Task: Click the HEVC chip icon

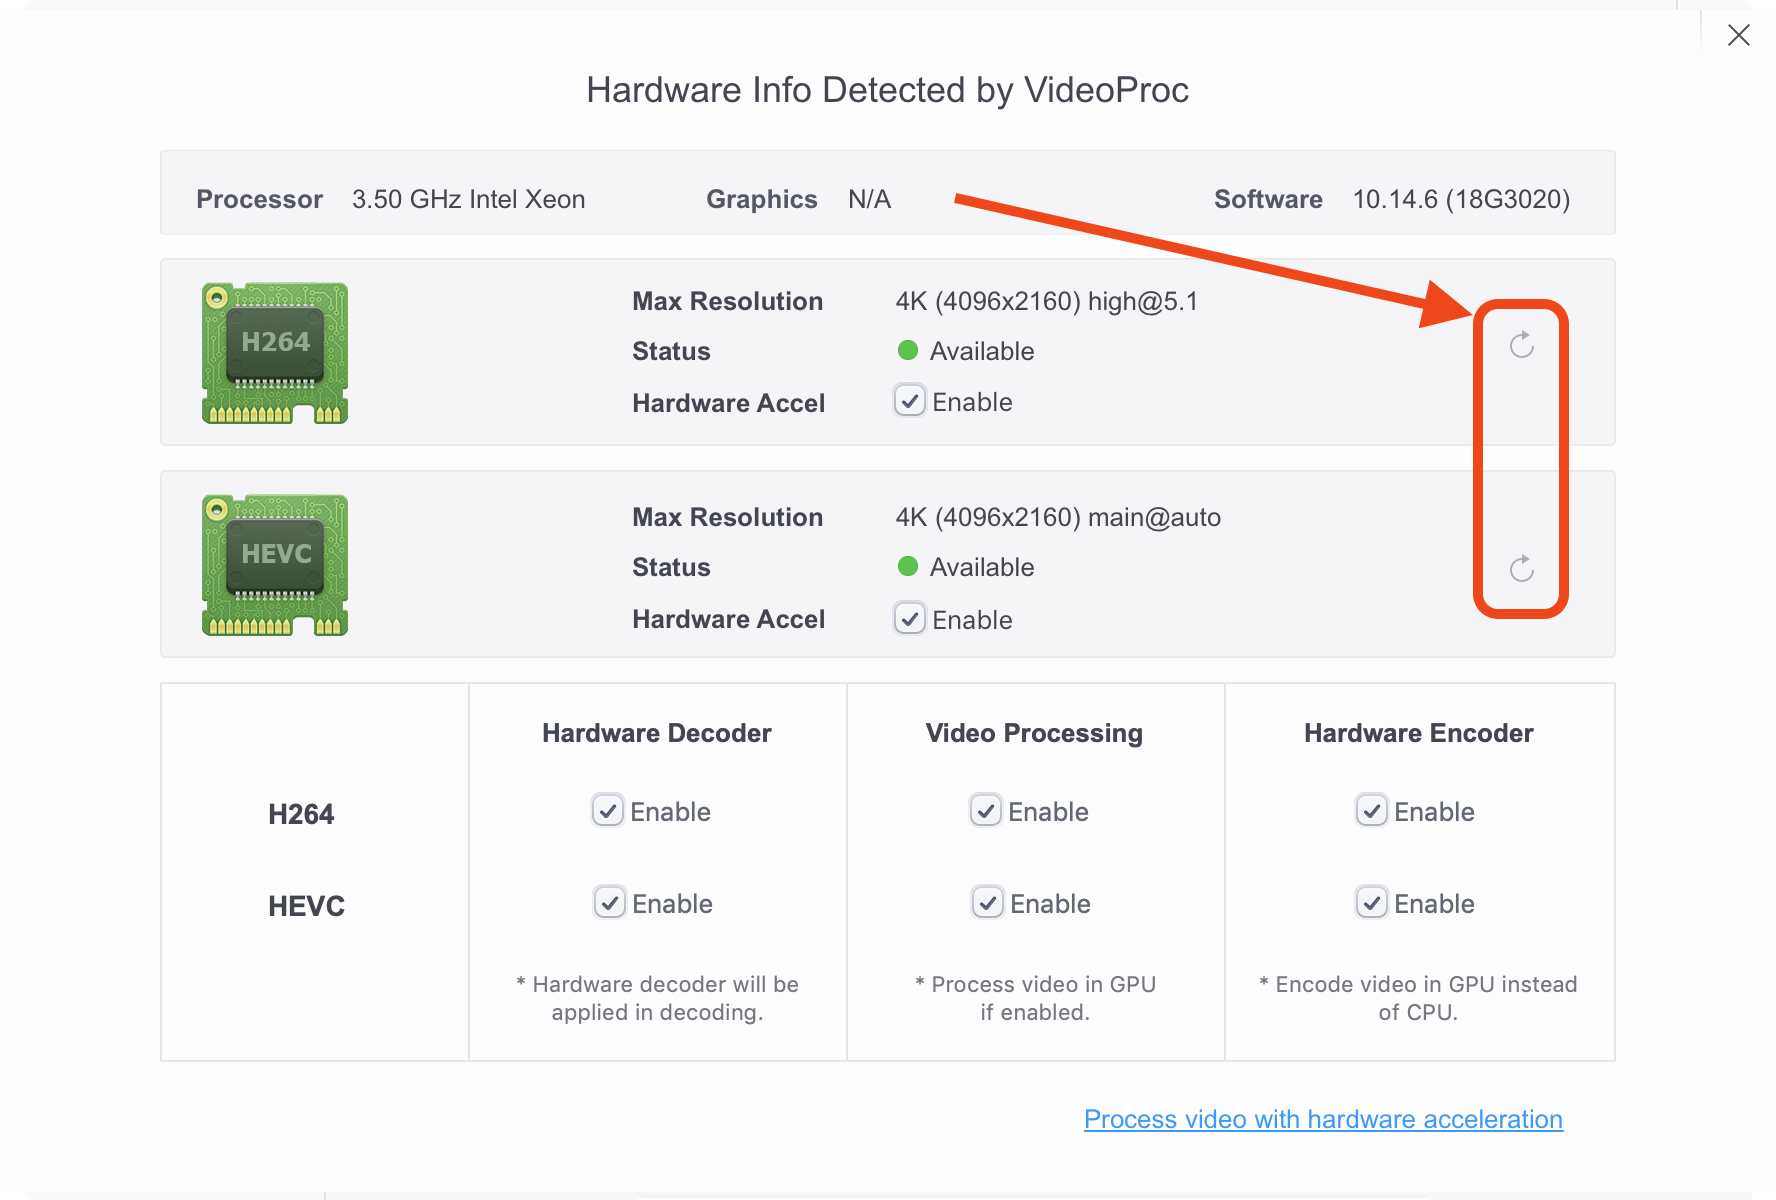Action: coord(275,565)
